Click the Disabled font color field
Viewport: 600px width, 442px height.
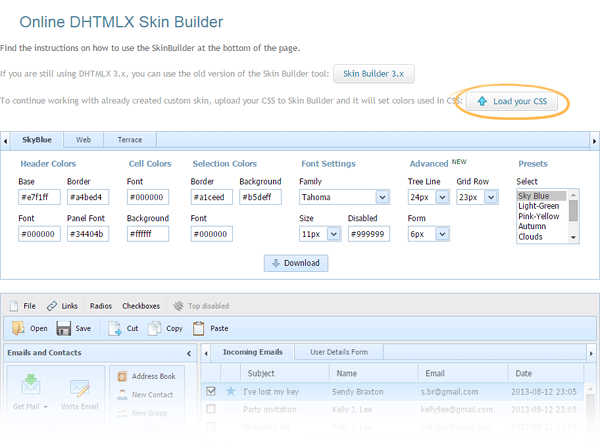(369, 234)
